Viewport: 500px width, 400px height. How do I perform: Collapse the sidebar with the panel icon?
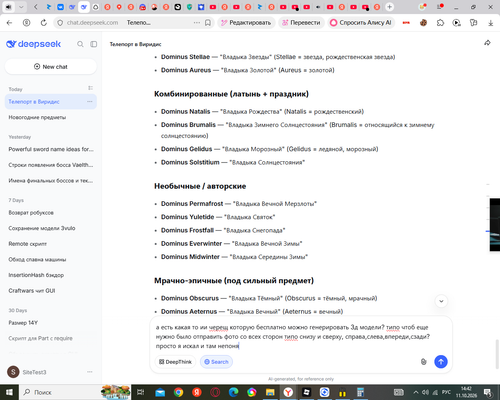coord(94,44)
